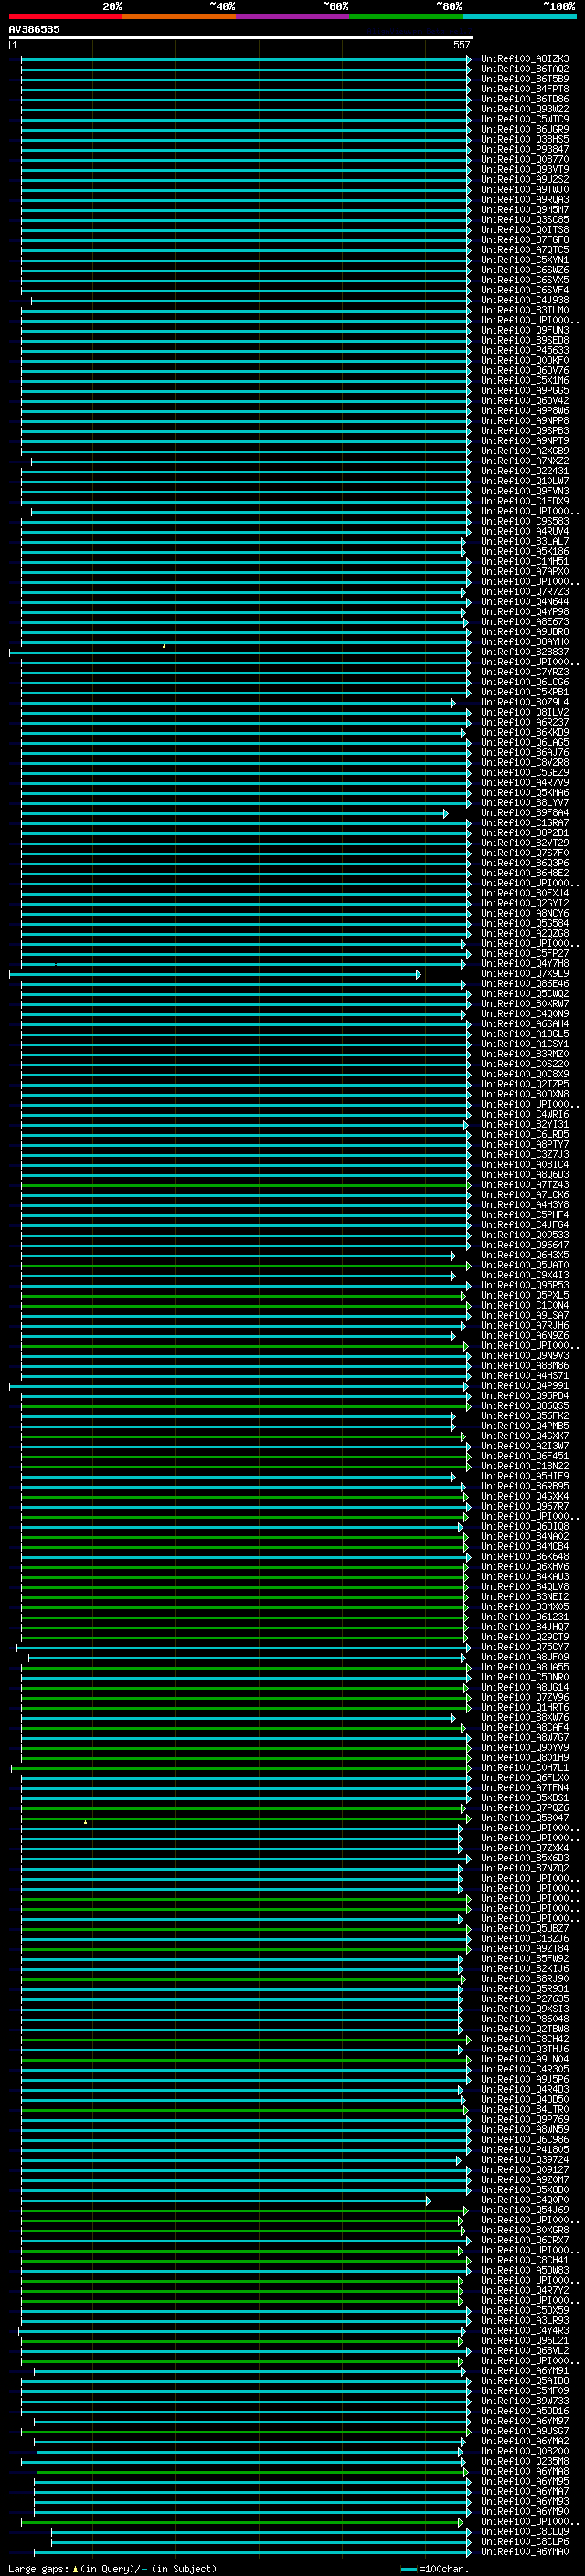Select the UniRef100_C9X4I3 label
Image resolution: width=585 pixels, height=2576 pixels.
point(525,1275)
